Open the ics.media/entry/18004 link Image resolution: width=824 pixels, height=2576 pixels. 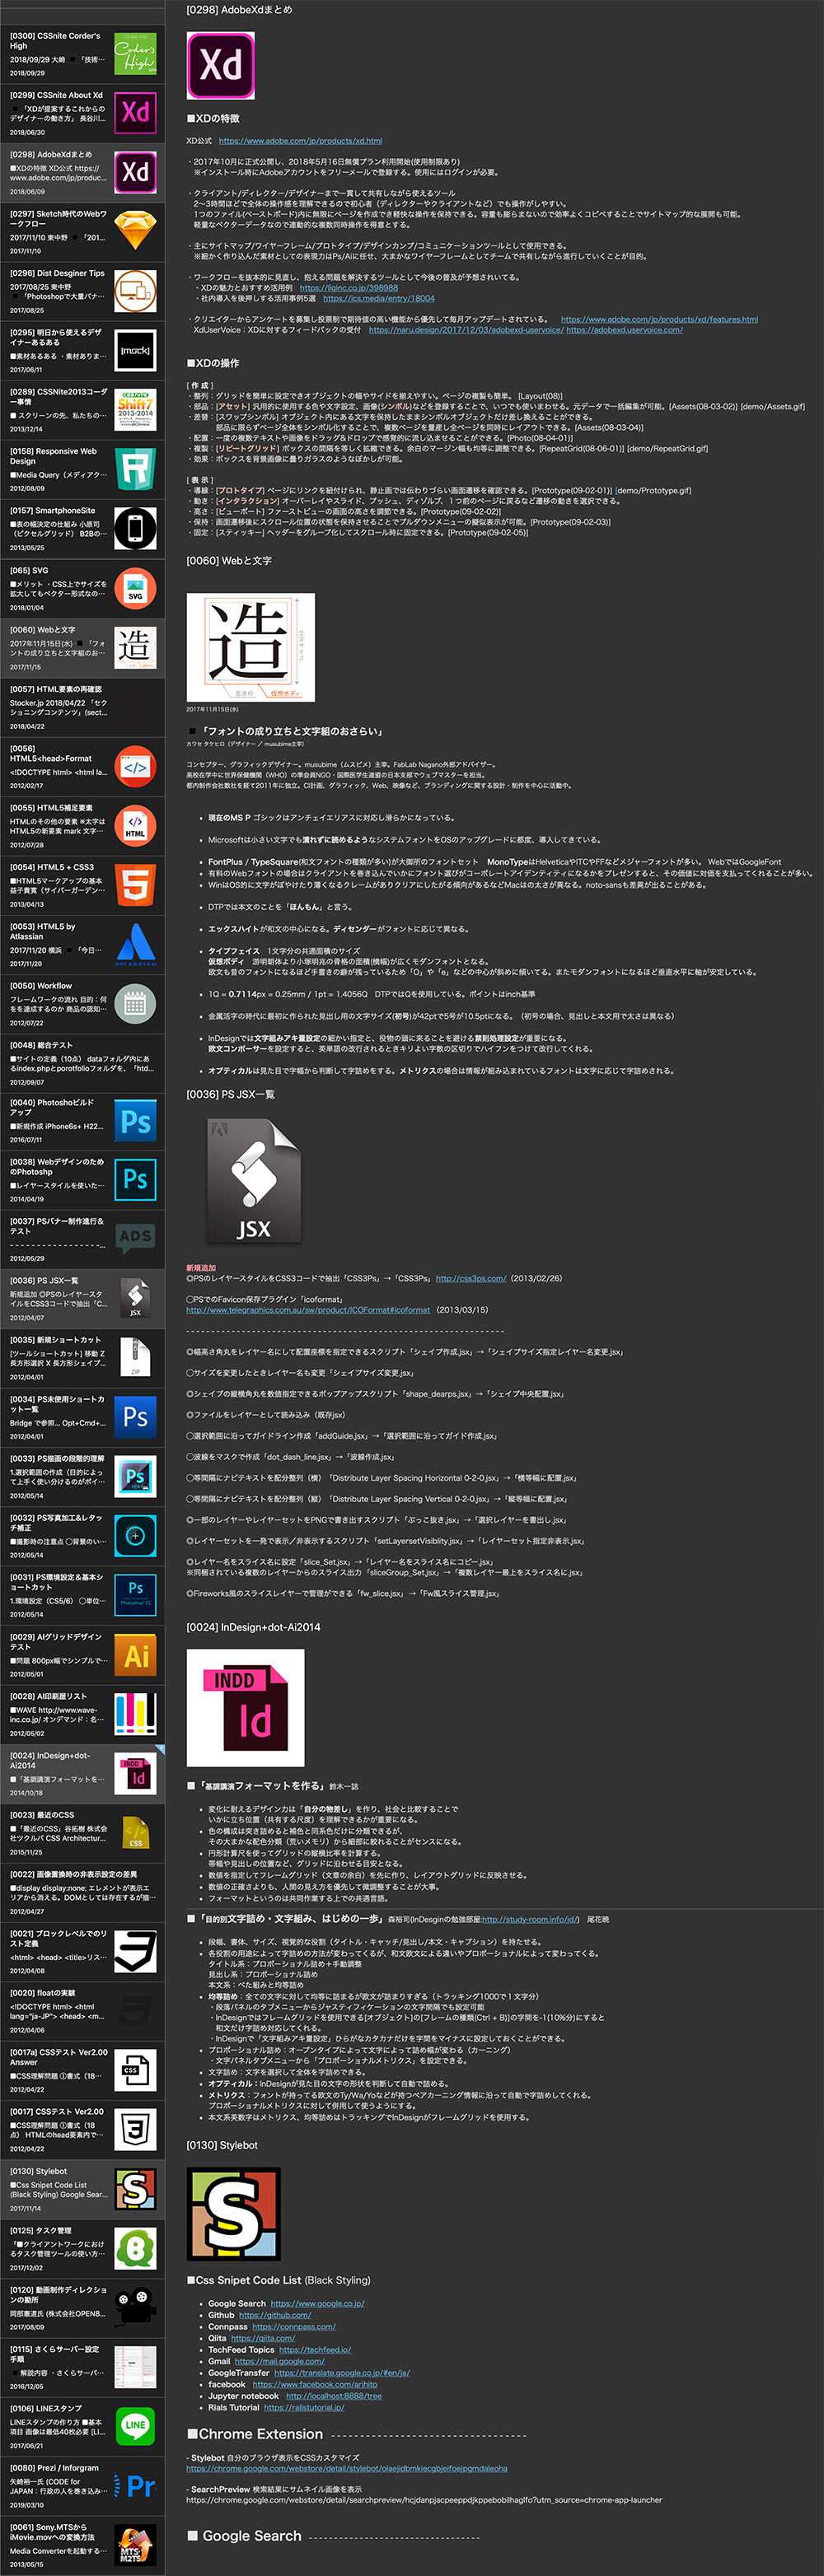pyautogui.click(x=378, y=298)
